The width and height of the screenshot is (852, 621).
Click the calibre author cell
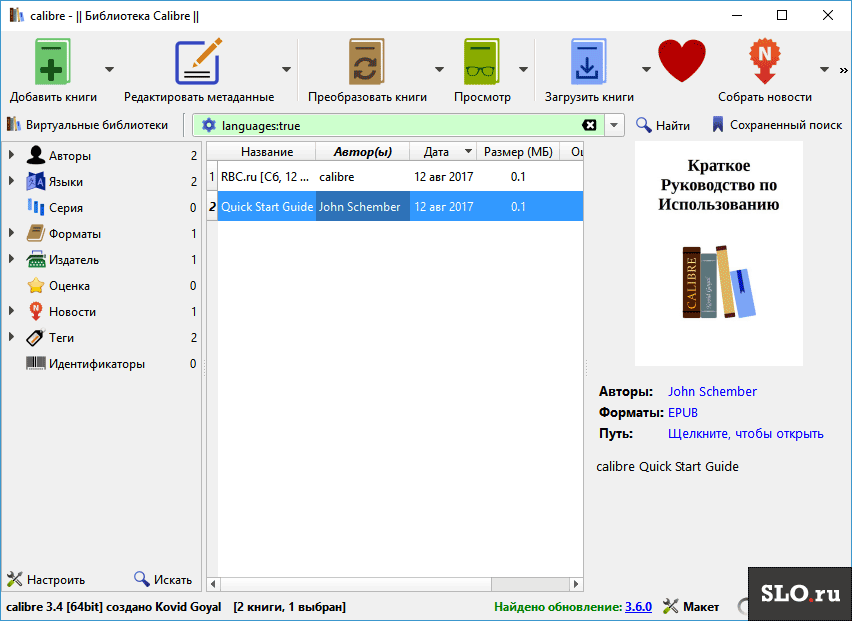(362, 177)
